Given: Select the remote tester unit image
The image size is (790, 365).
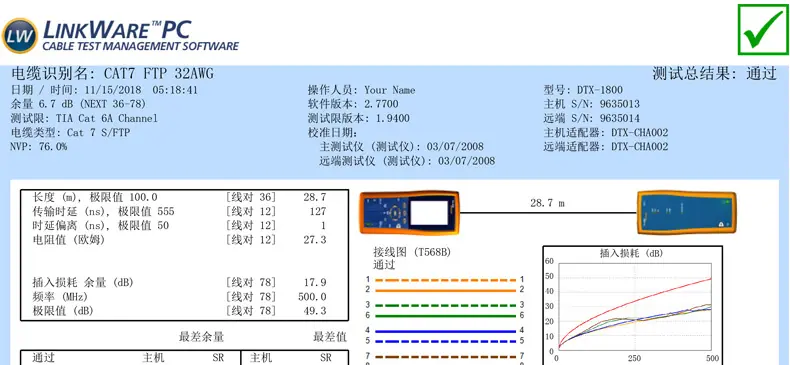Looking at the screenshot, I should click(x=686, y=212).
